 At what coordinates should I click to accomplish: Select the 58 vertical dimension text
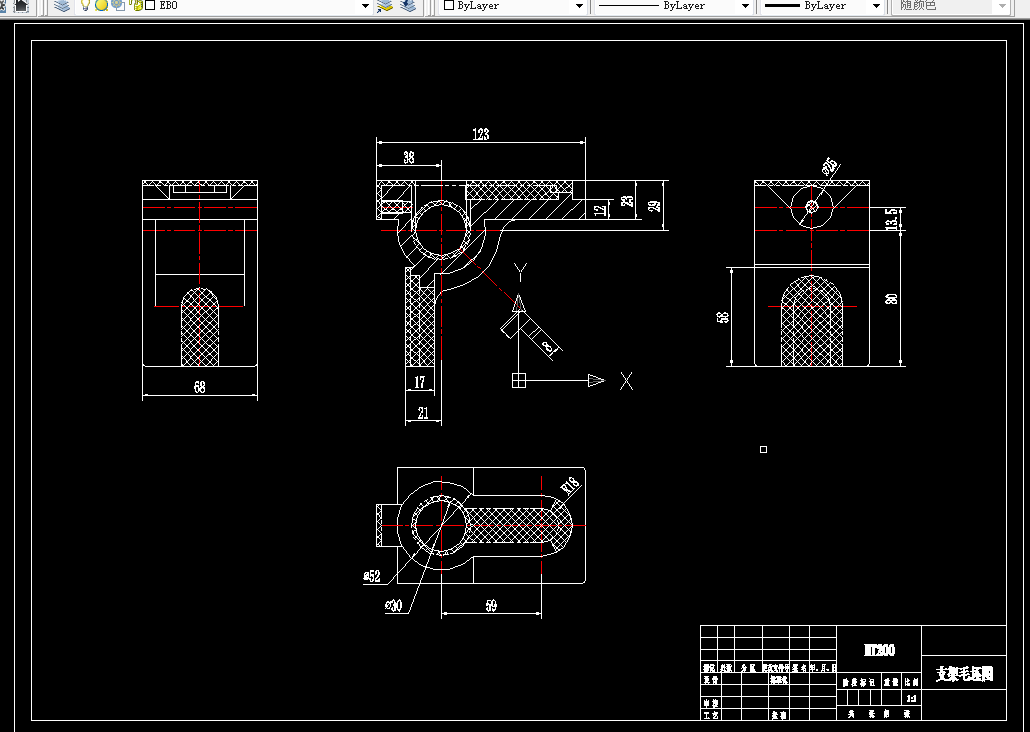(723, 317)
